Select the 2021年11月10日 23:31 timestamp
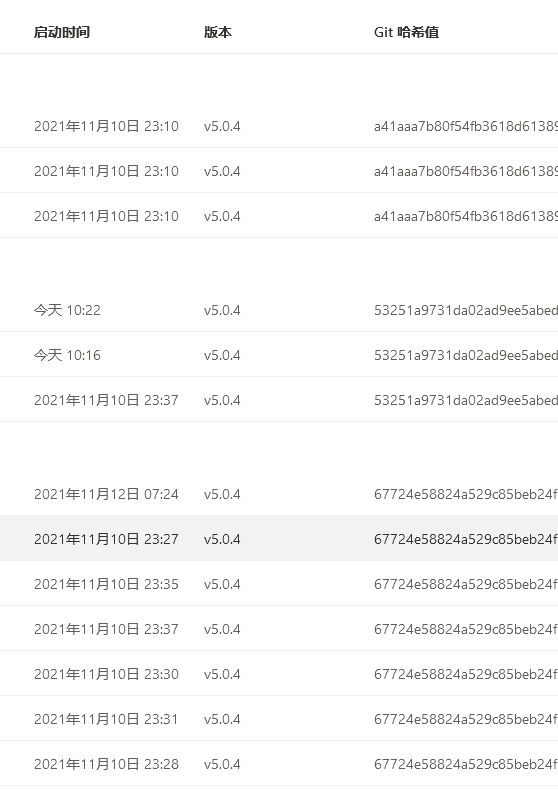 [x=106, y=719]
